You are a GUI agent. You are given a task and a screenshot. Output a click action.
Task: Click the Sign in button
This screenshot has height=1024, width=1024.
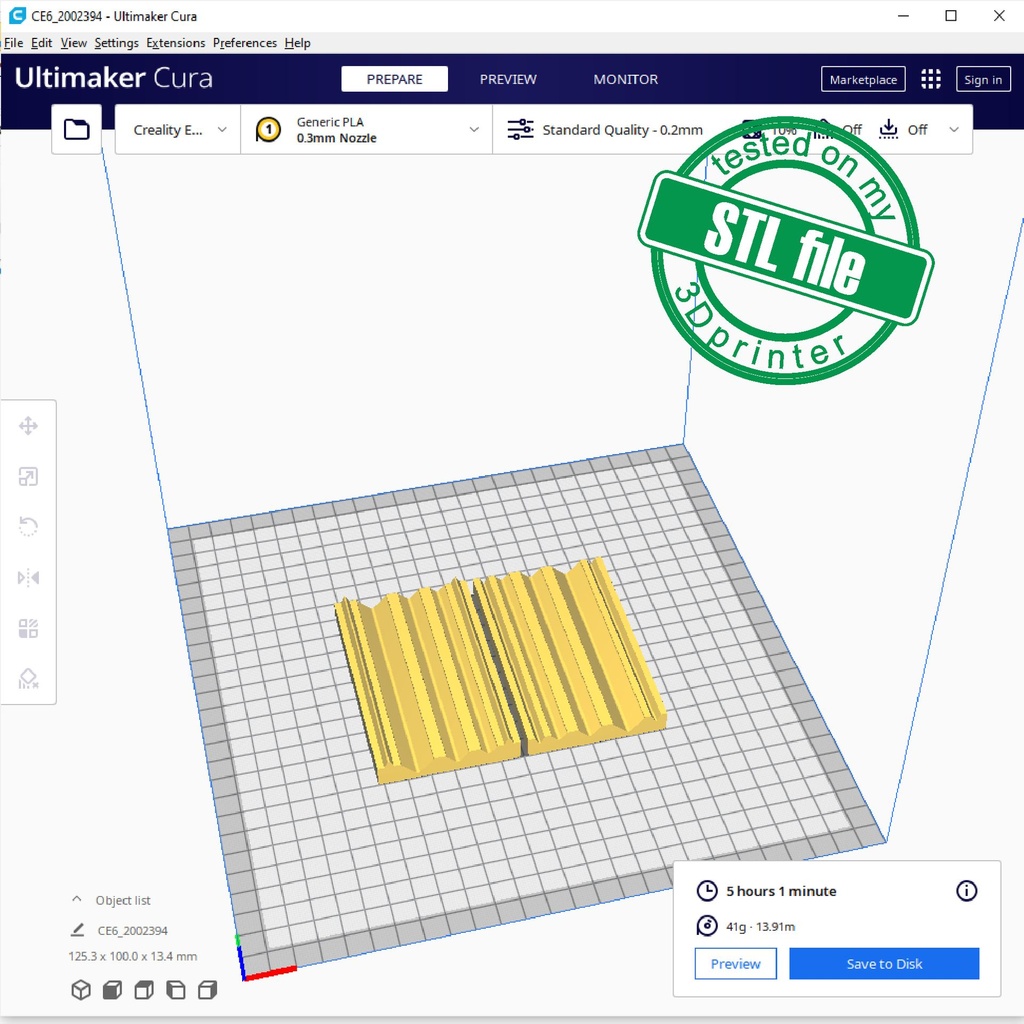[x=982, y=80]
